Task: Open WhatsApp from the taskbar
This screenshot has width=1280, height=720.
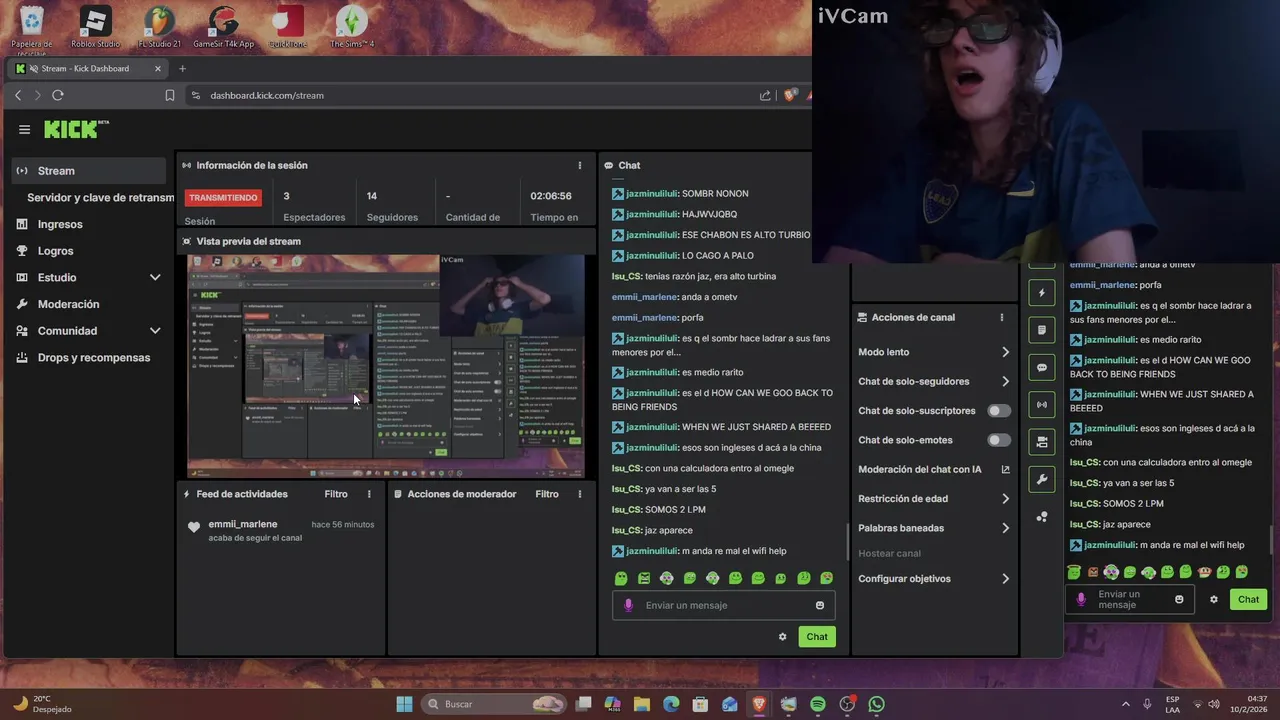Action: click(x=877, y=704)
